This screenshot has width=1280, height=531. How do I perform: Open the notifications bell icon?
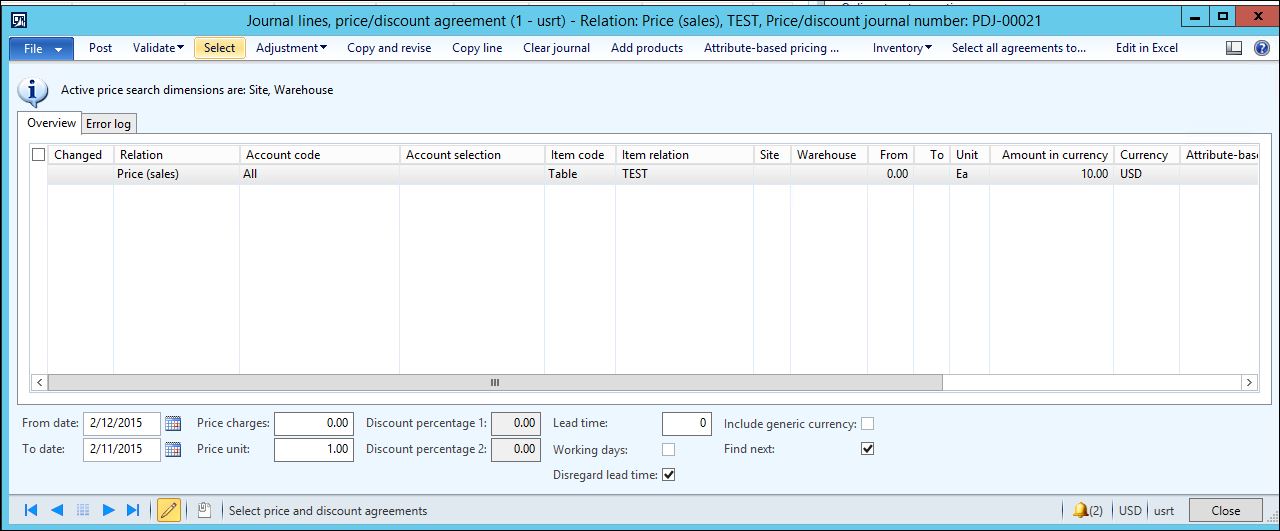click(1080, 510)
